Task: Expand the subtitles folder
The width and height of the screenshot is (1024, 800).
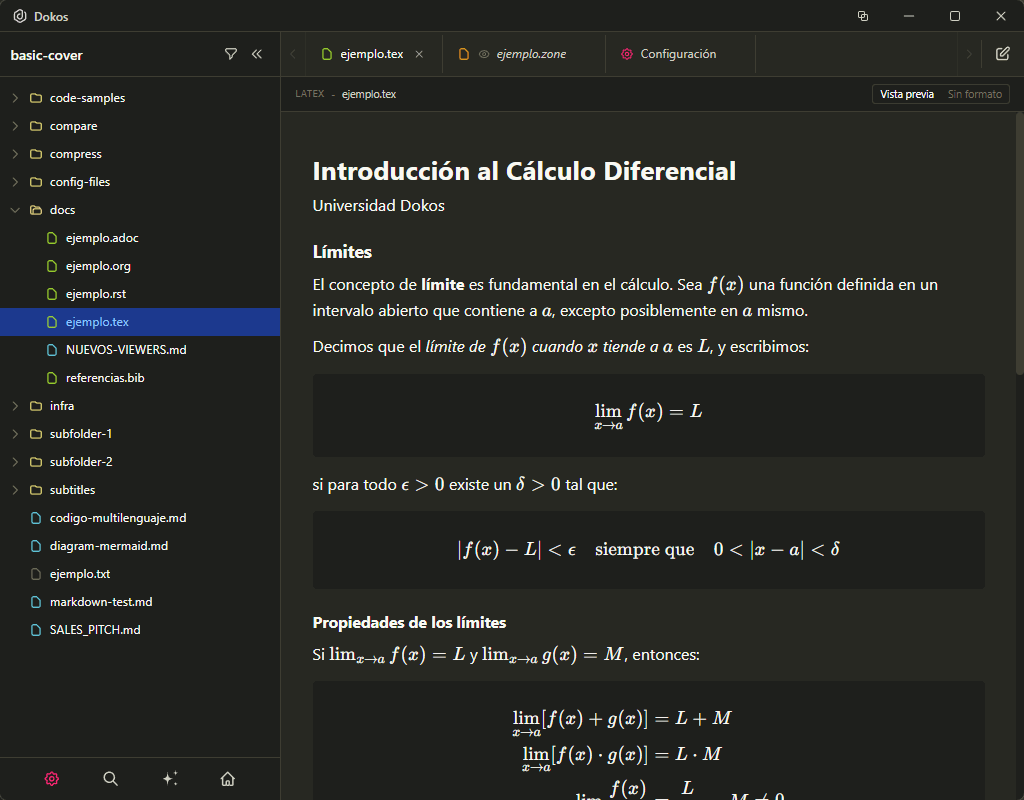Action: click(72, 490)
